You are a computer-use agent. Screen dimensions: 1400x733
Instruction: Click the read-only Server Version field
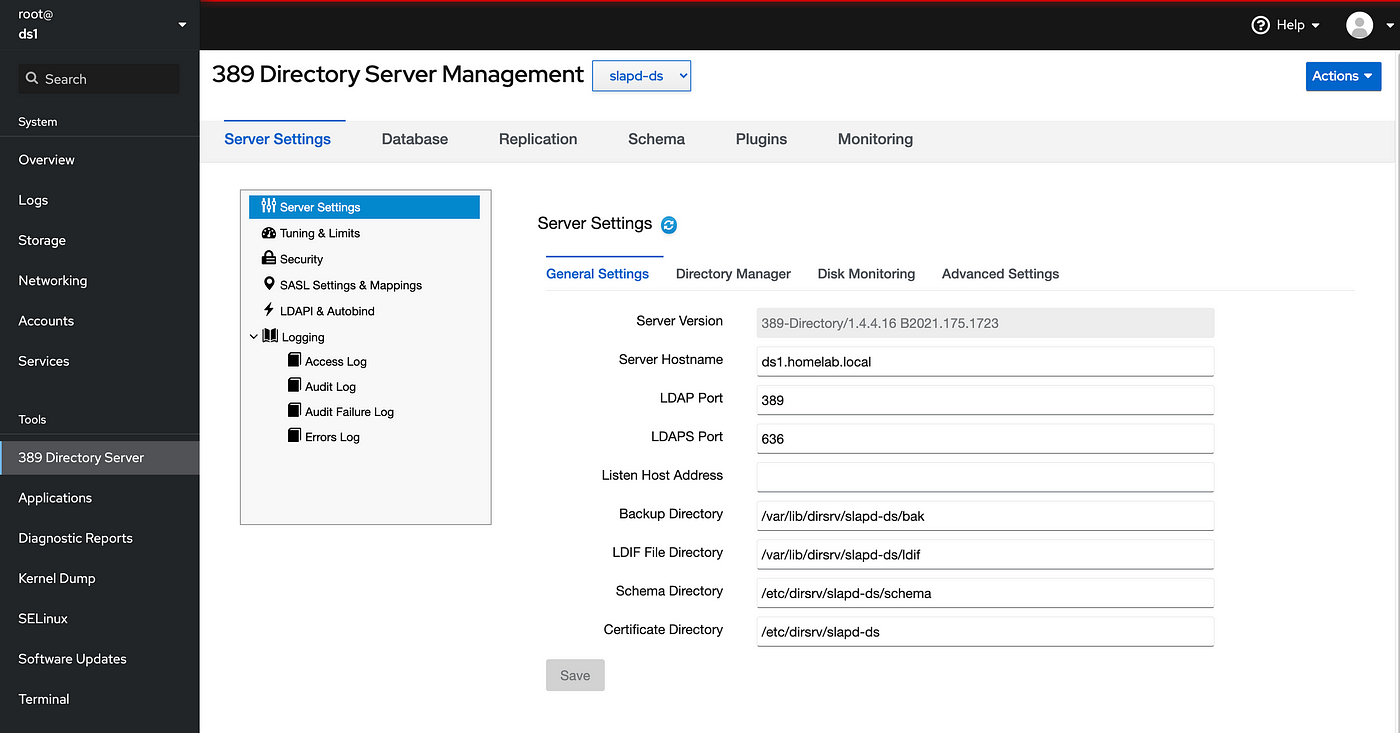click(985, 322)
